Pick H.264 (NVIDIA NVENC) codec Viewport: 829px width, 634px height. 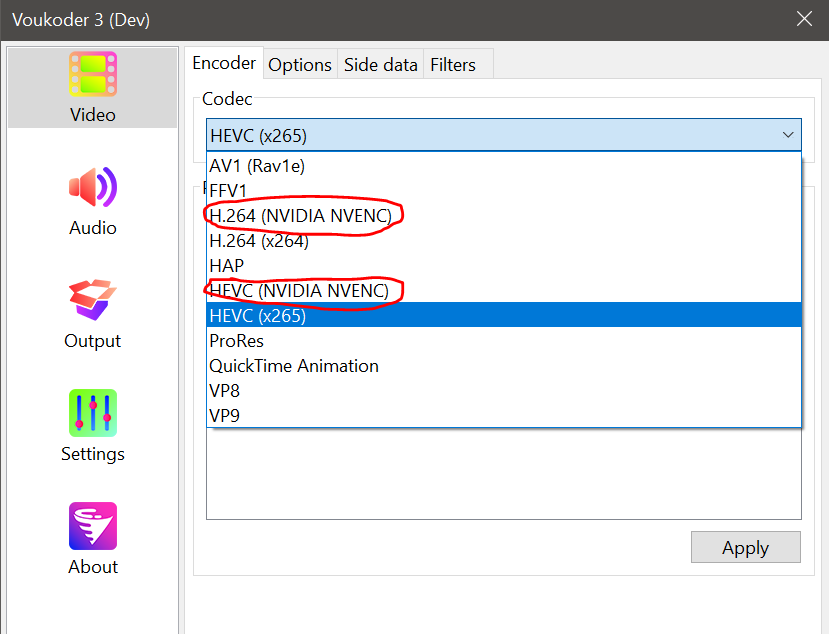(x=305, y=215)
